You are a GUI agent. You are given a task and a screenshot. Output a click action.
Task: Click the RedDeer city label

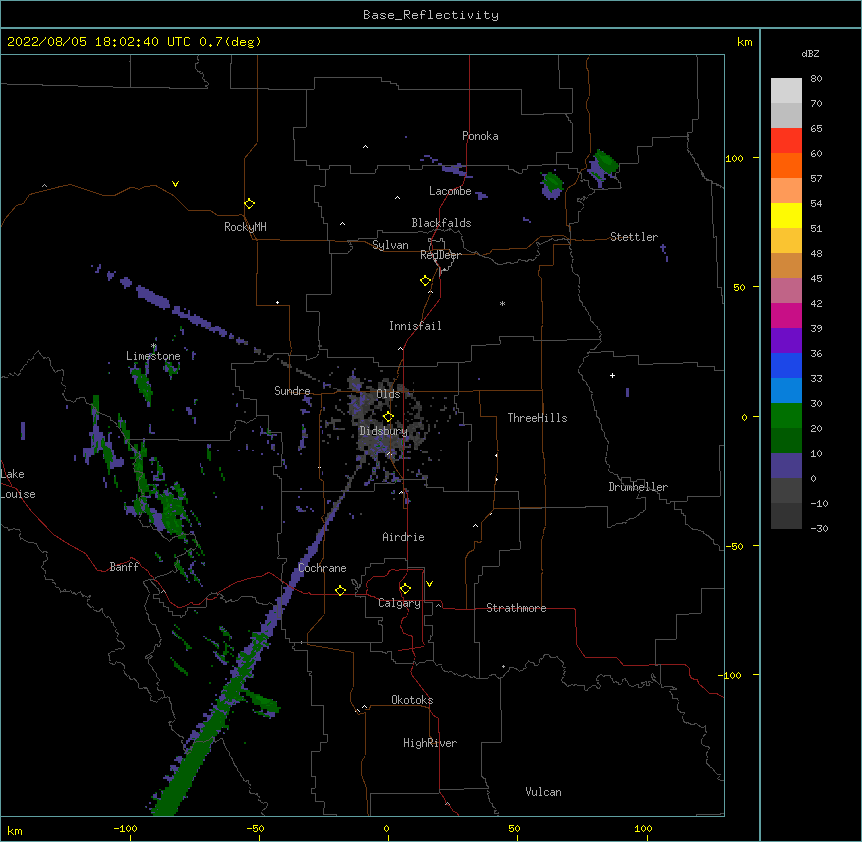(440, 255)
